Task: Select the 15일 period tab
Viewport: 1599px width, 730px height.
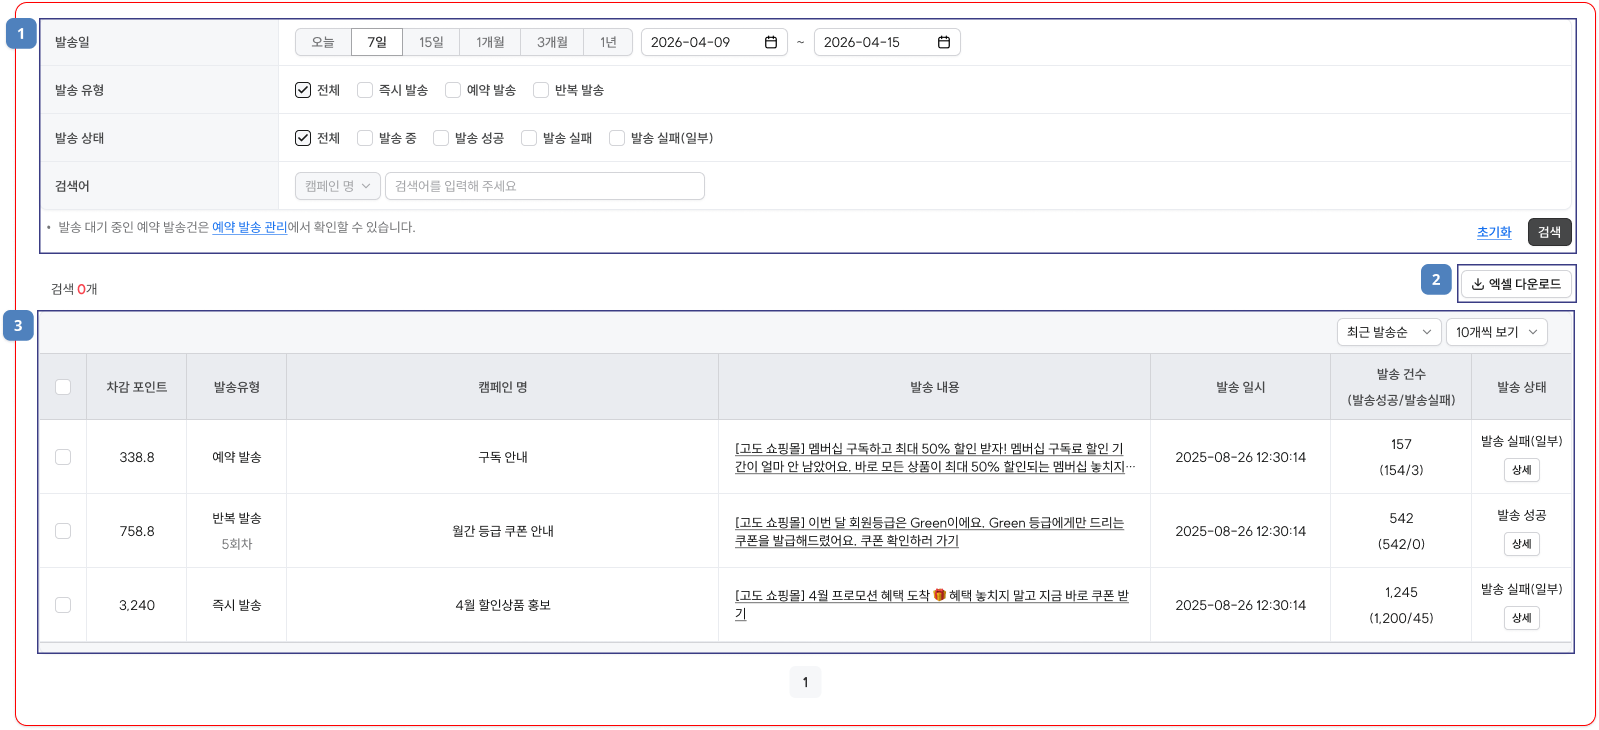Action: 431,42
